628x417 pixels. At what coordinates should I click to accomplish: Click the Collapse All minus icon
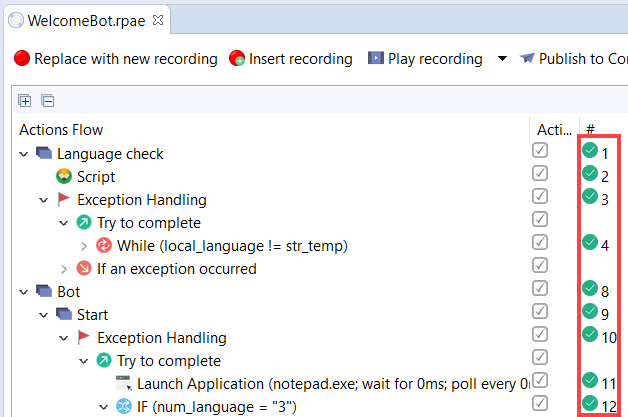[x=48, y=101]
